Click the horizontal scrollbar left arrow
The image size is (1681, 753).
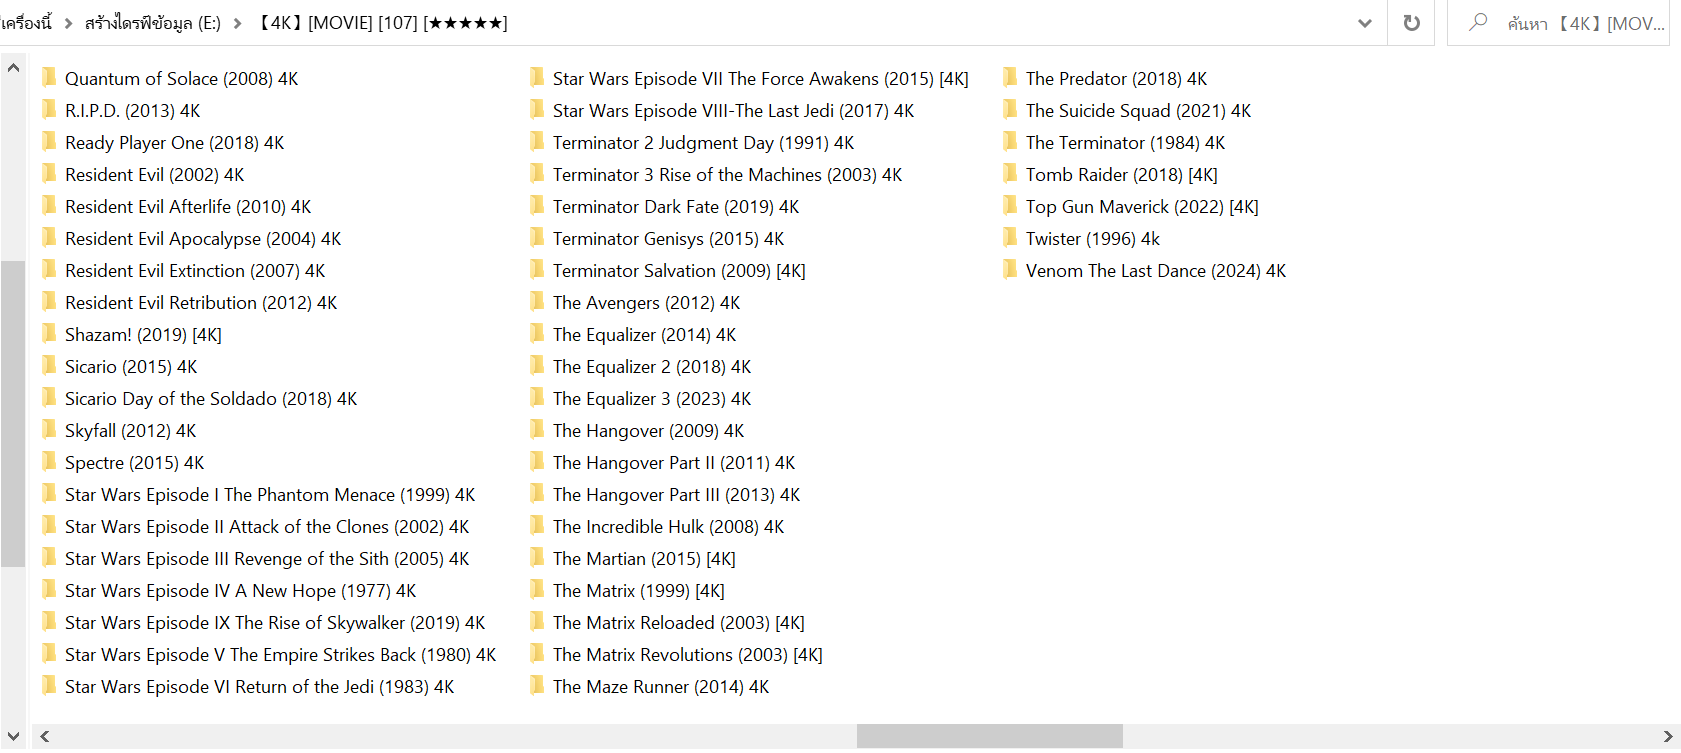[x=44, y=737]
